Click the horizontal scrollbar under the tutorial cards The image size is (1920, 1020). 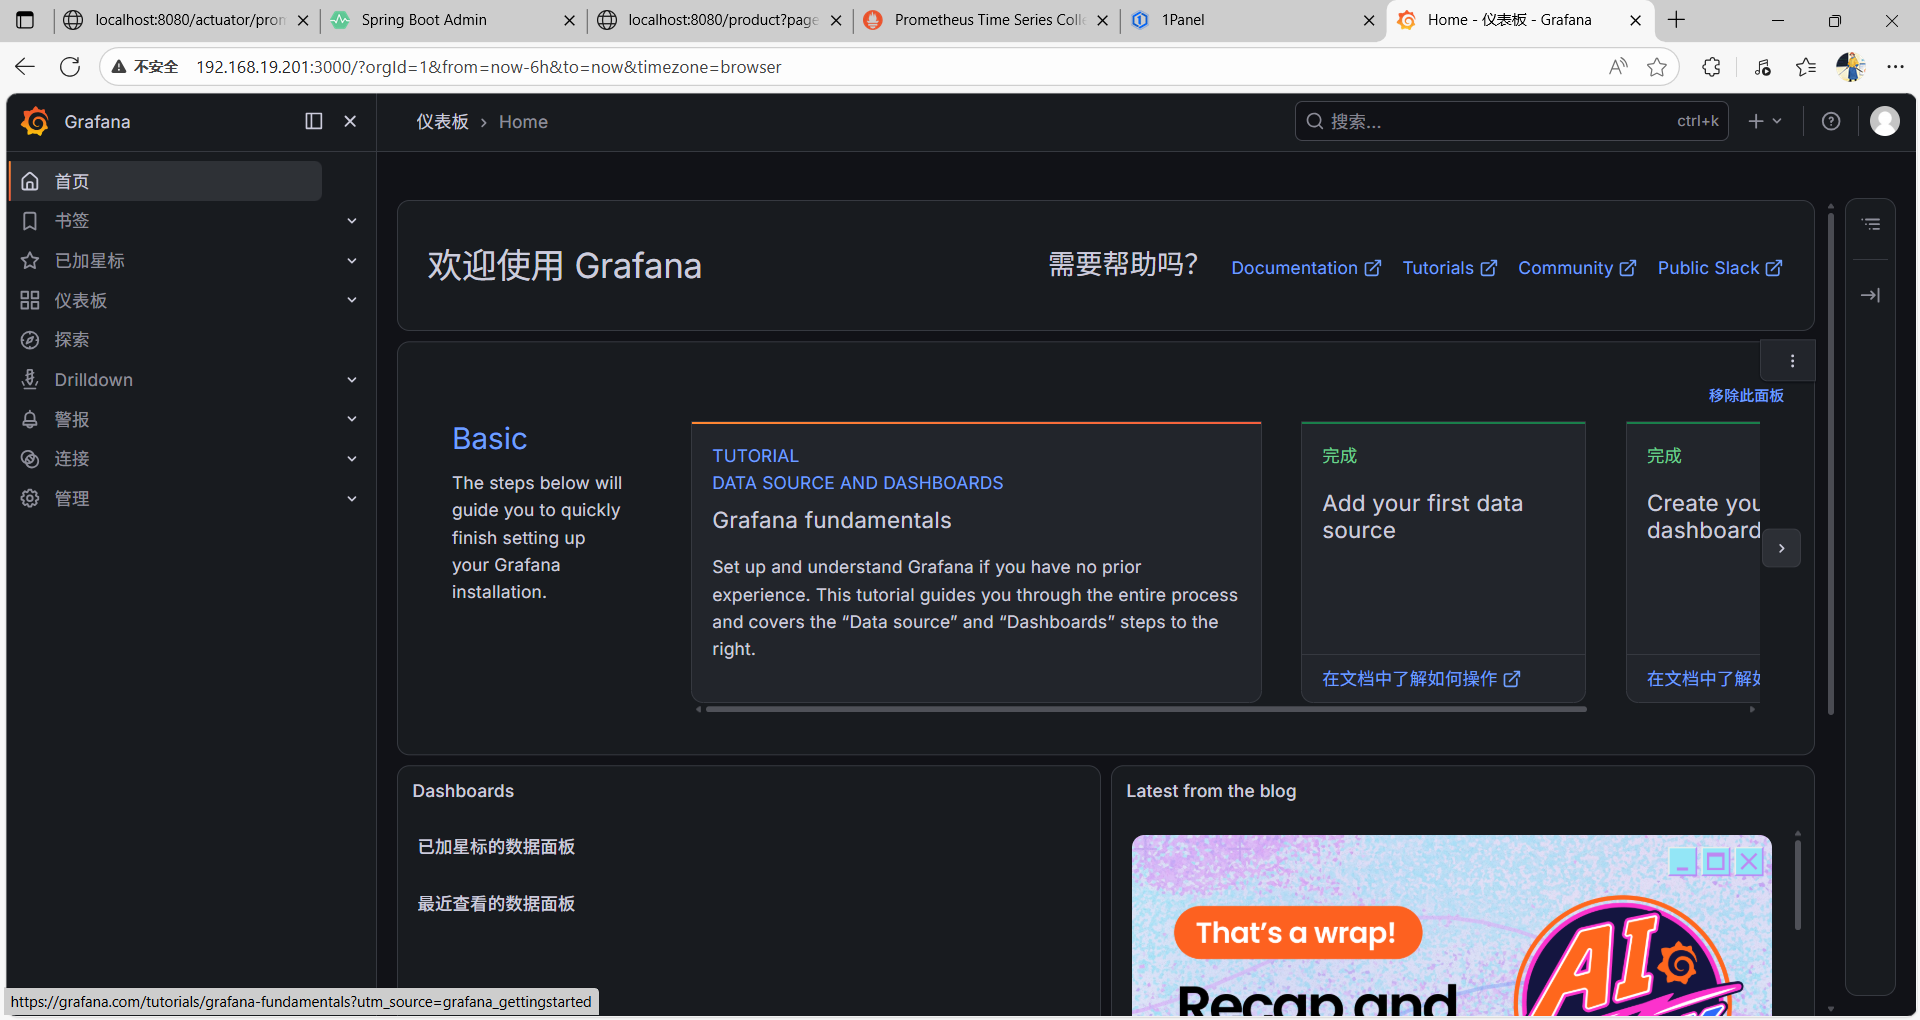(x=1146, y=709)
